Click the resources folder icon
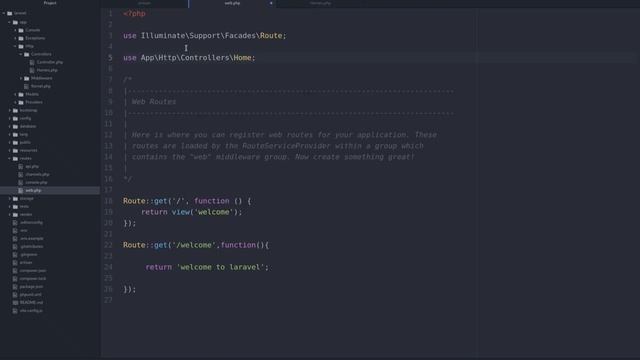 pos(15,150)
